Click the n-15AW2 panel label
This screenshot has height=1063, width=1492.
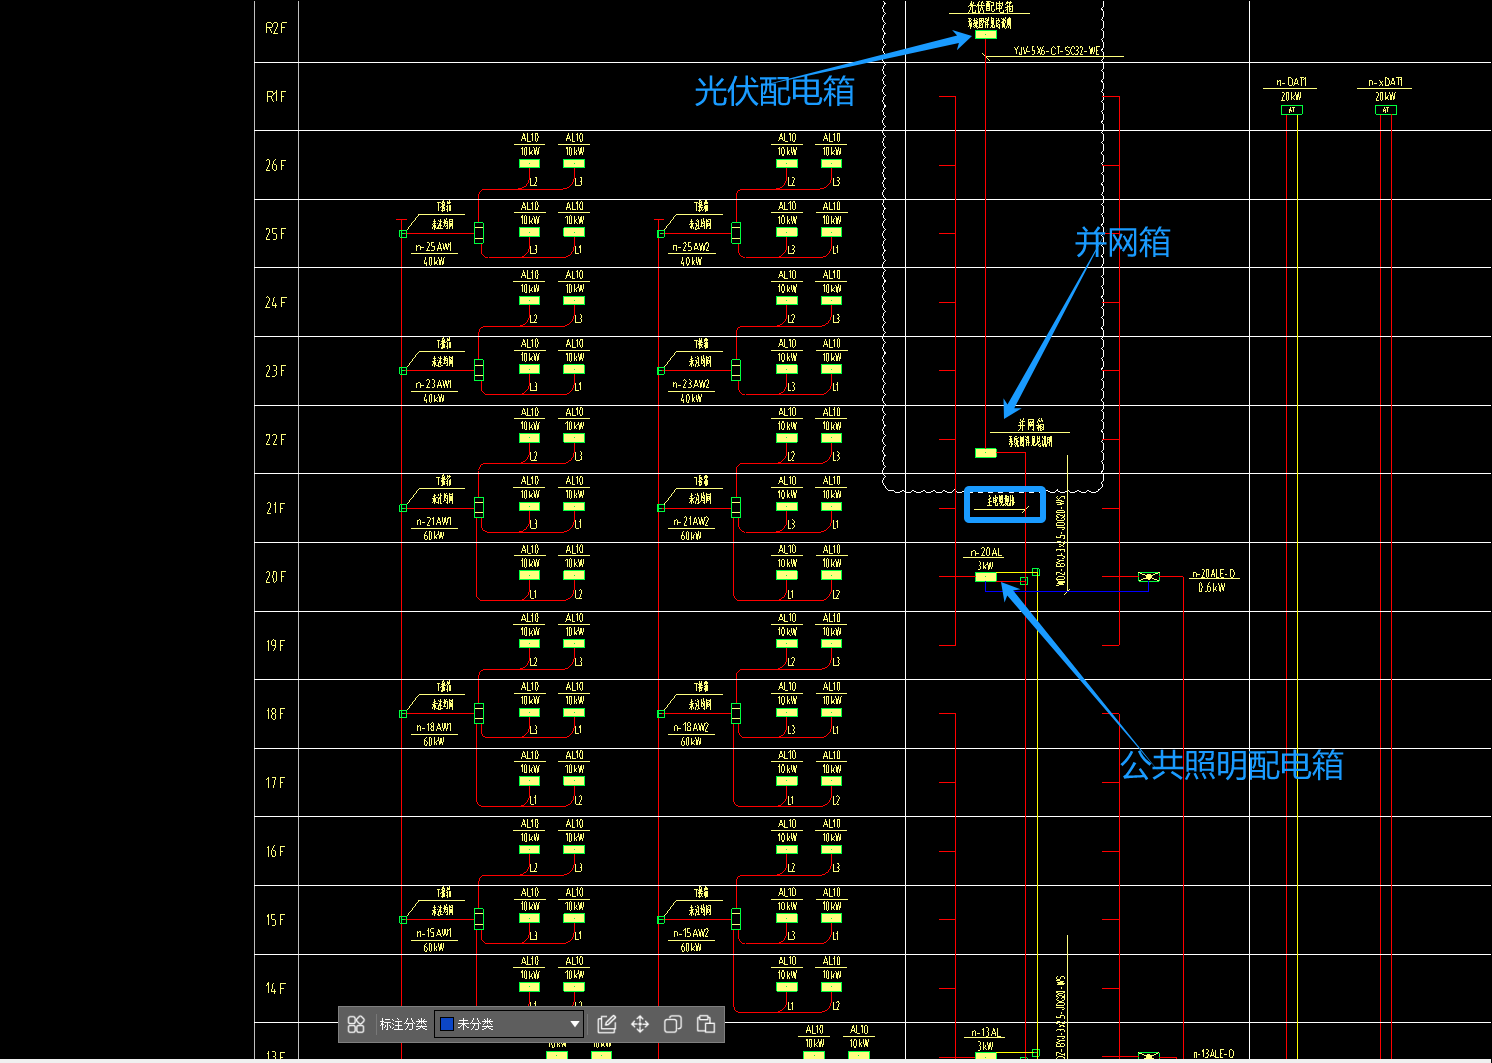[691, 933]
